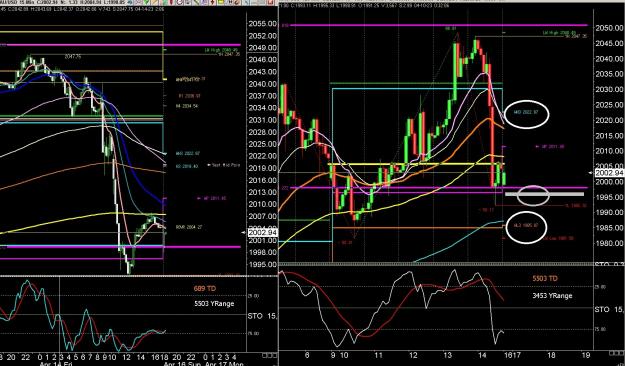This screenshot has height=366, width=625.
Task: Select the 689 TD label
Action: tap(205, 288)
